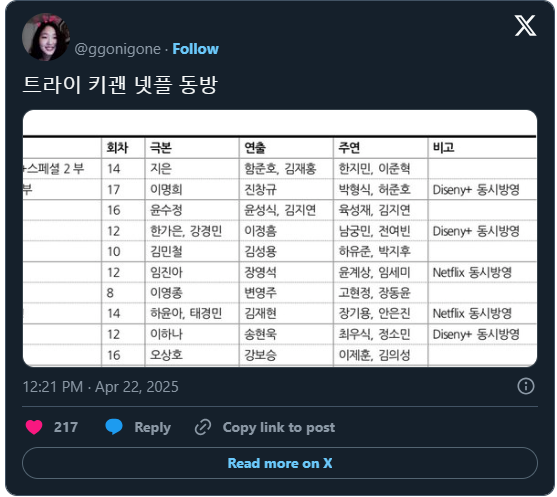This screenshot has width=557, height=497.
Task: Copy link to post
Action: (279, 427)
